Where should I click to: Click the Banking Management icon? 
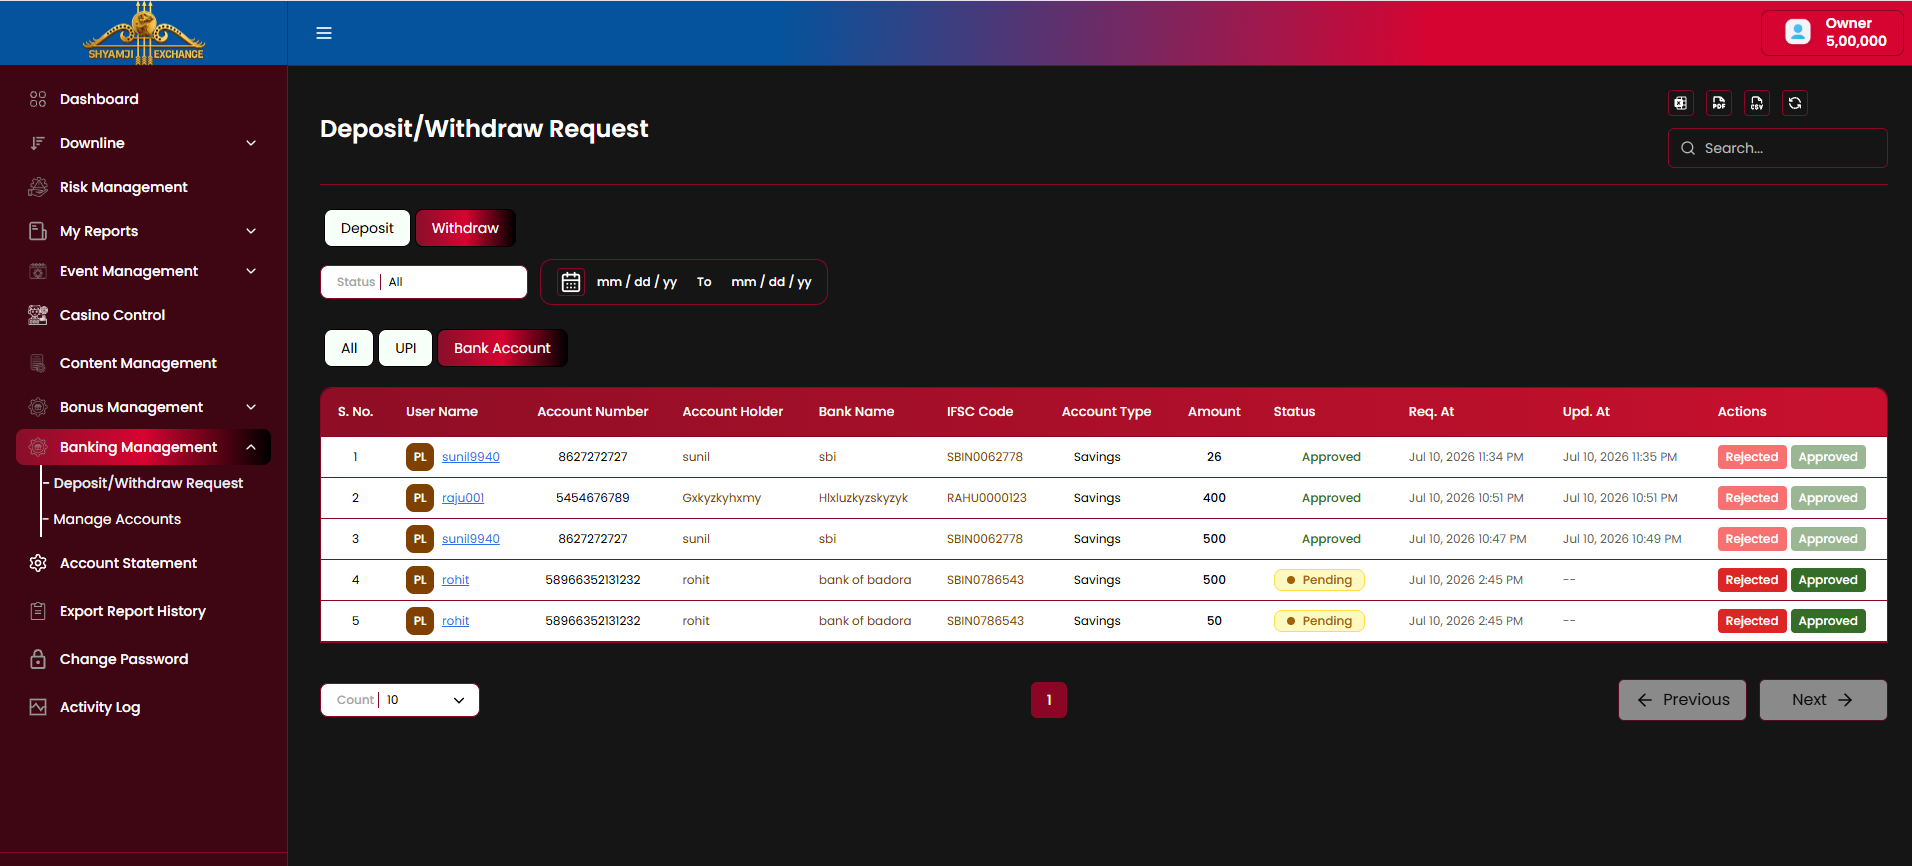38,447
